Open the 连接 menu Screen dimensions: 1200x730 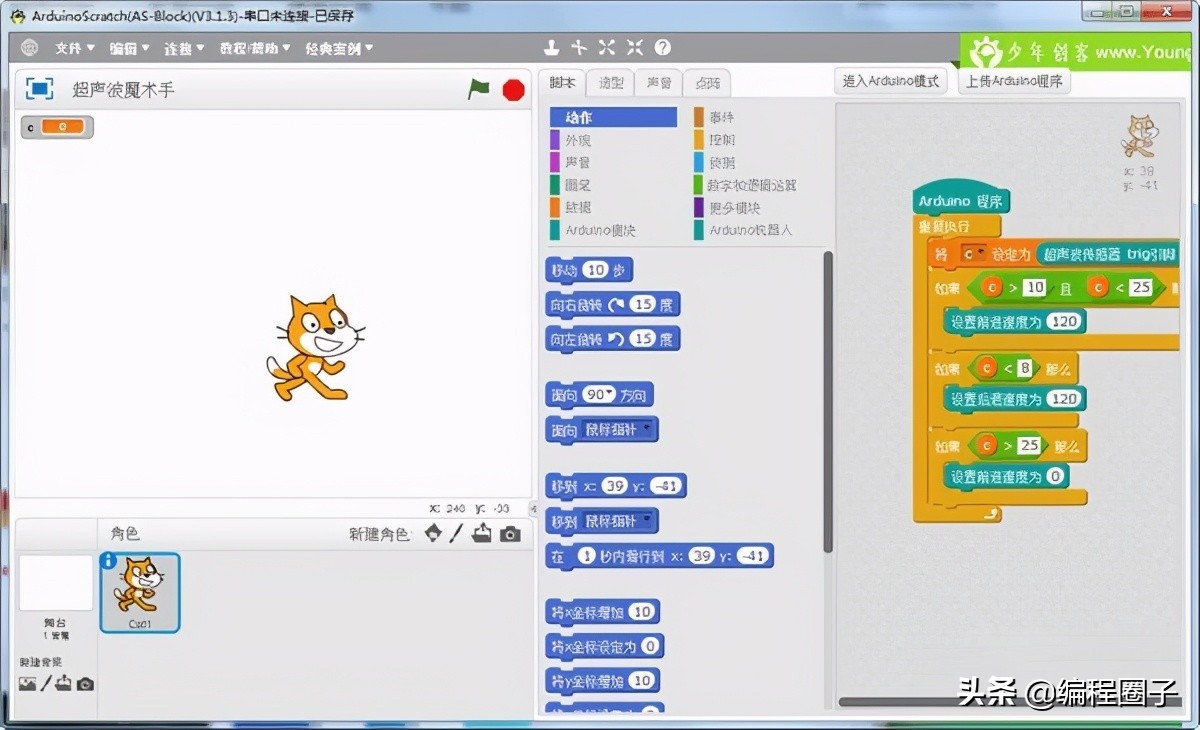185,48
